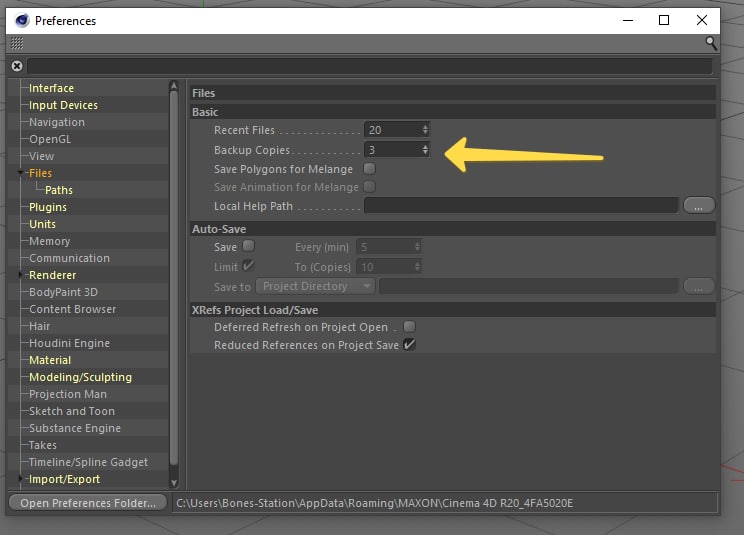Select Import/Export category

coord(65,480)
